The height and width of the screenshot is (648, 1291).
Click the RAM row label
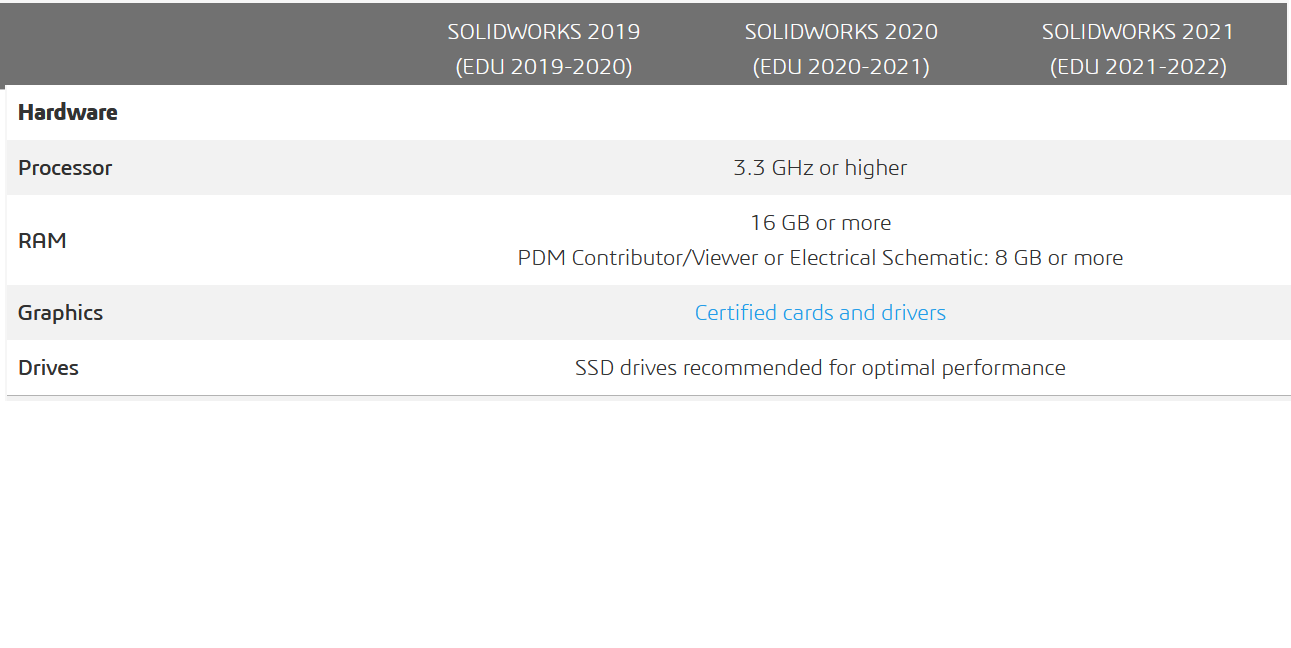tap(42, 241)
